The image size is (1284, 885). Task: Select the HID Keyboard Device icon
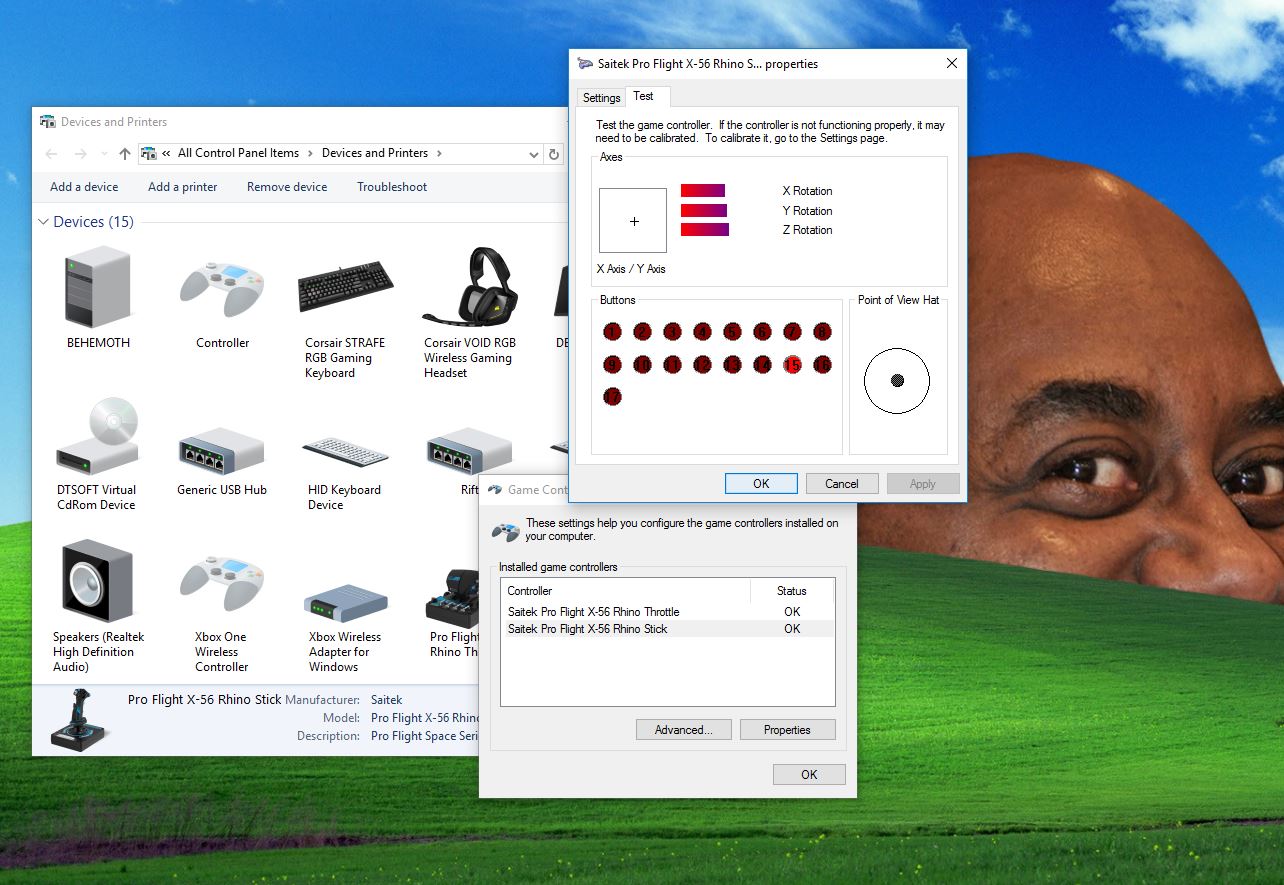coord(345,452)
